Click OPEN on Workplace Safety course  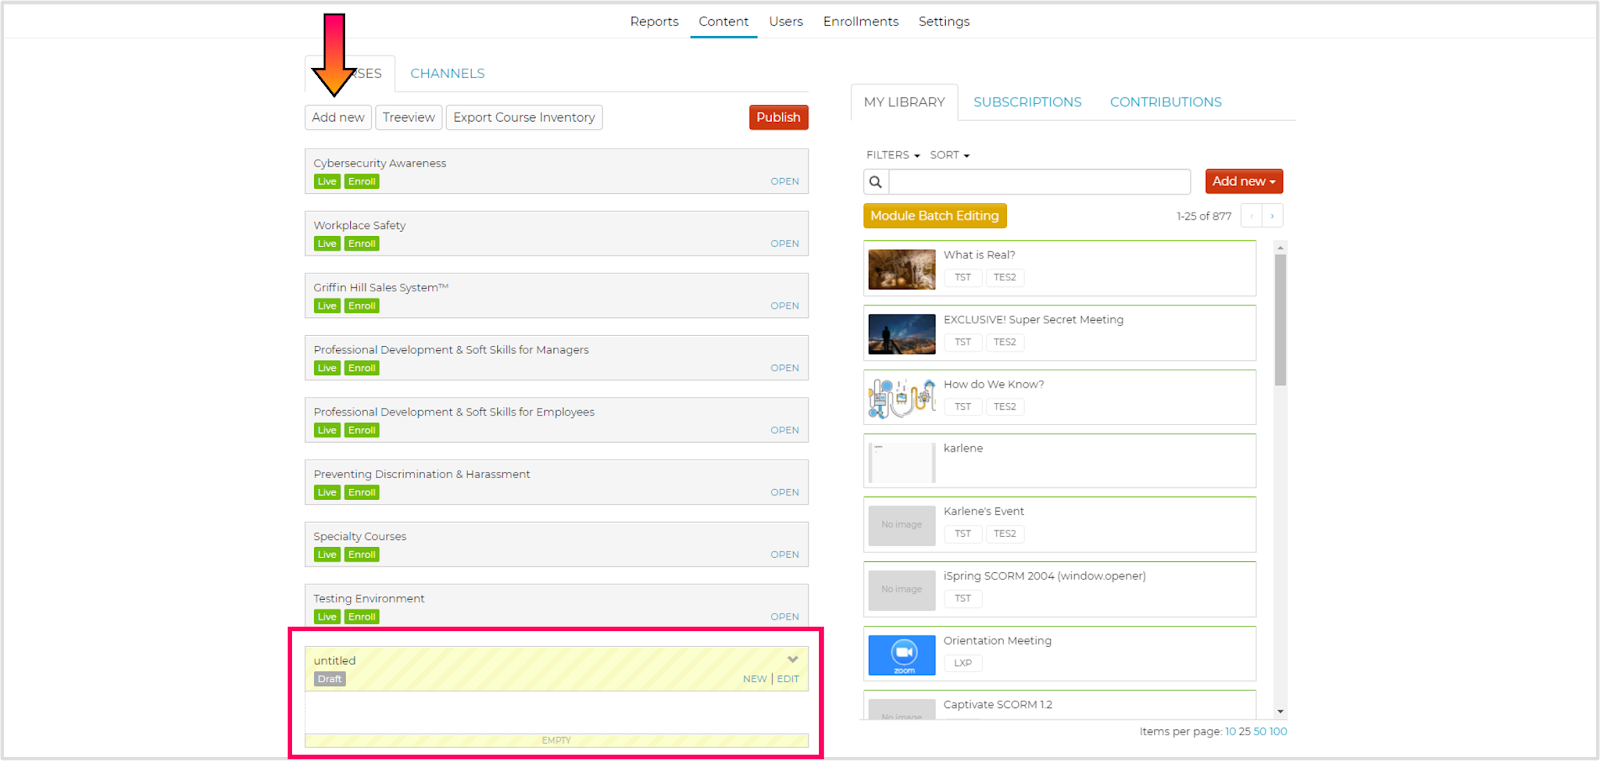click(x=785, y=244)
